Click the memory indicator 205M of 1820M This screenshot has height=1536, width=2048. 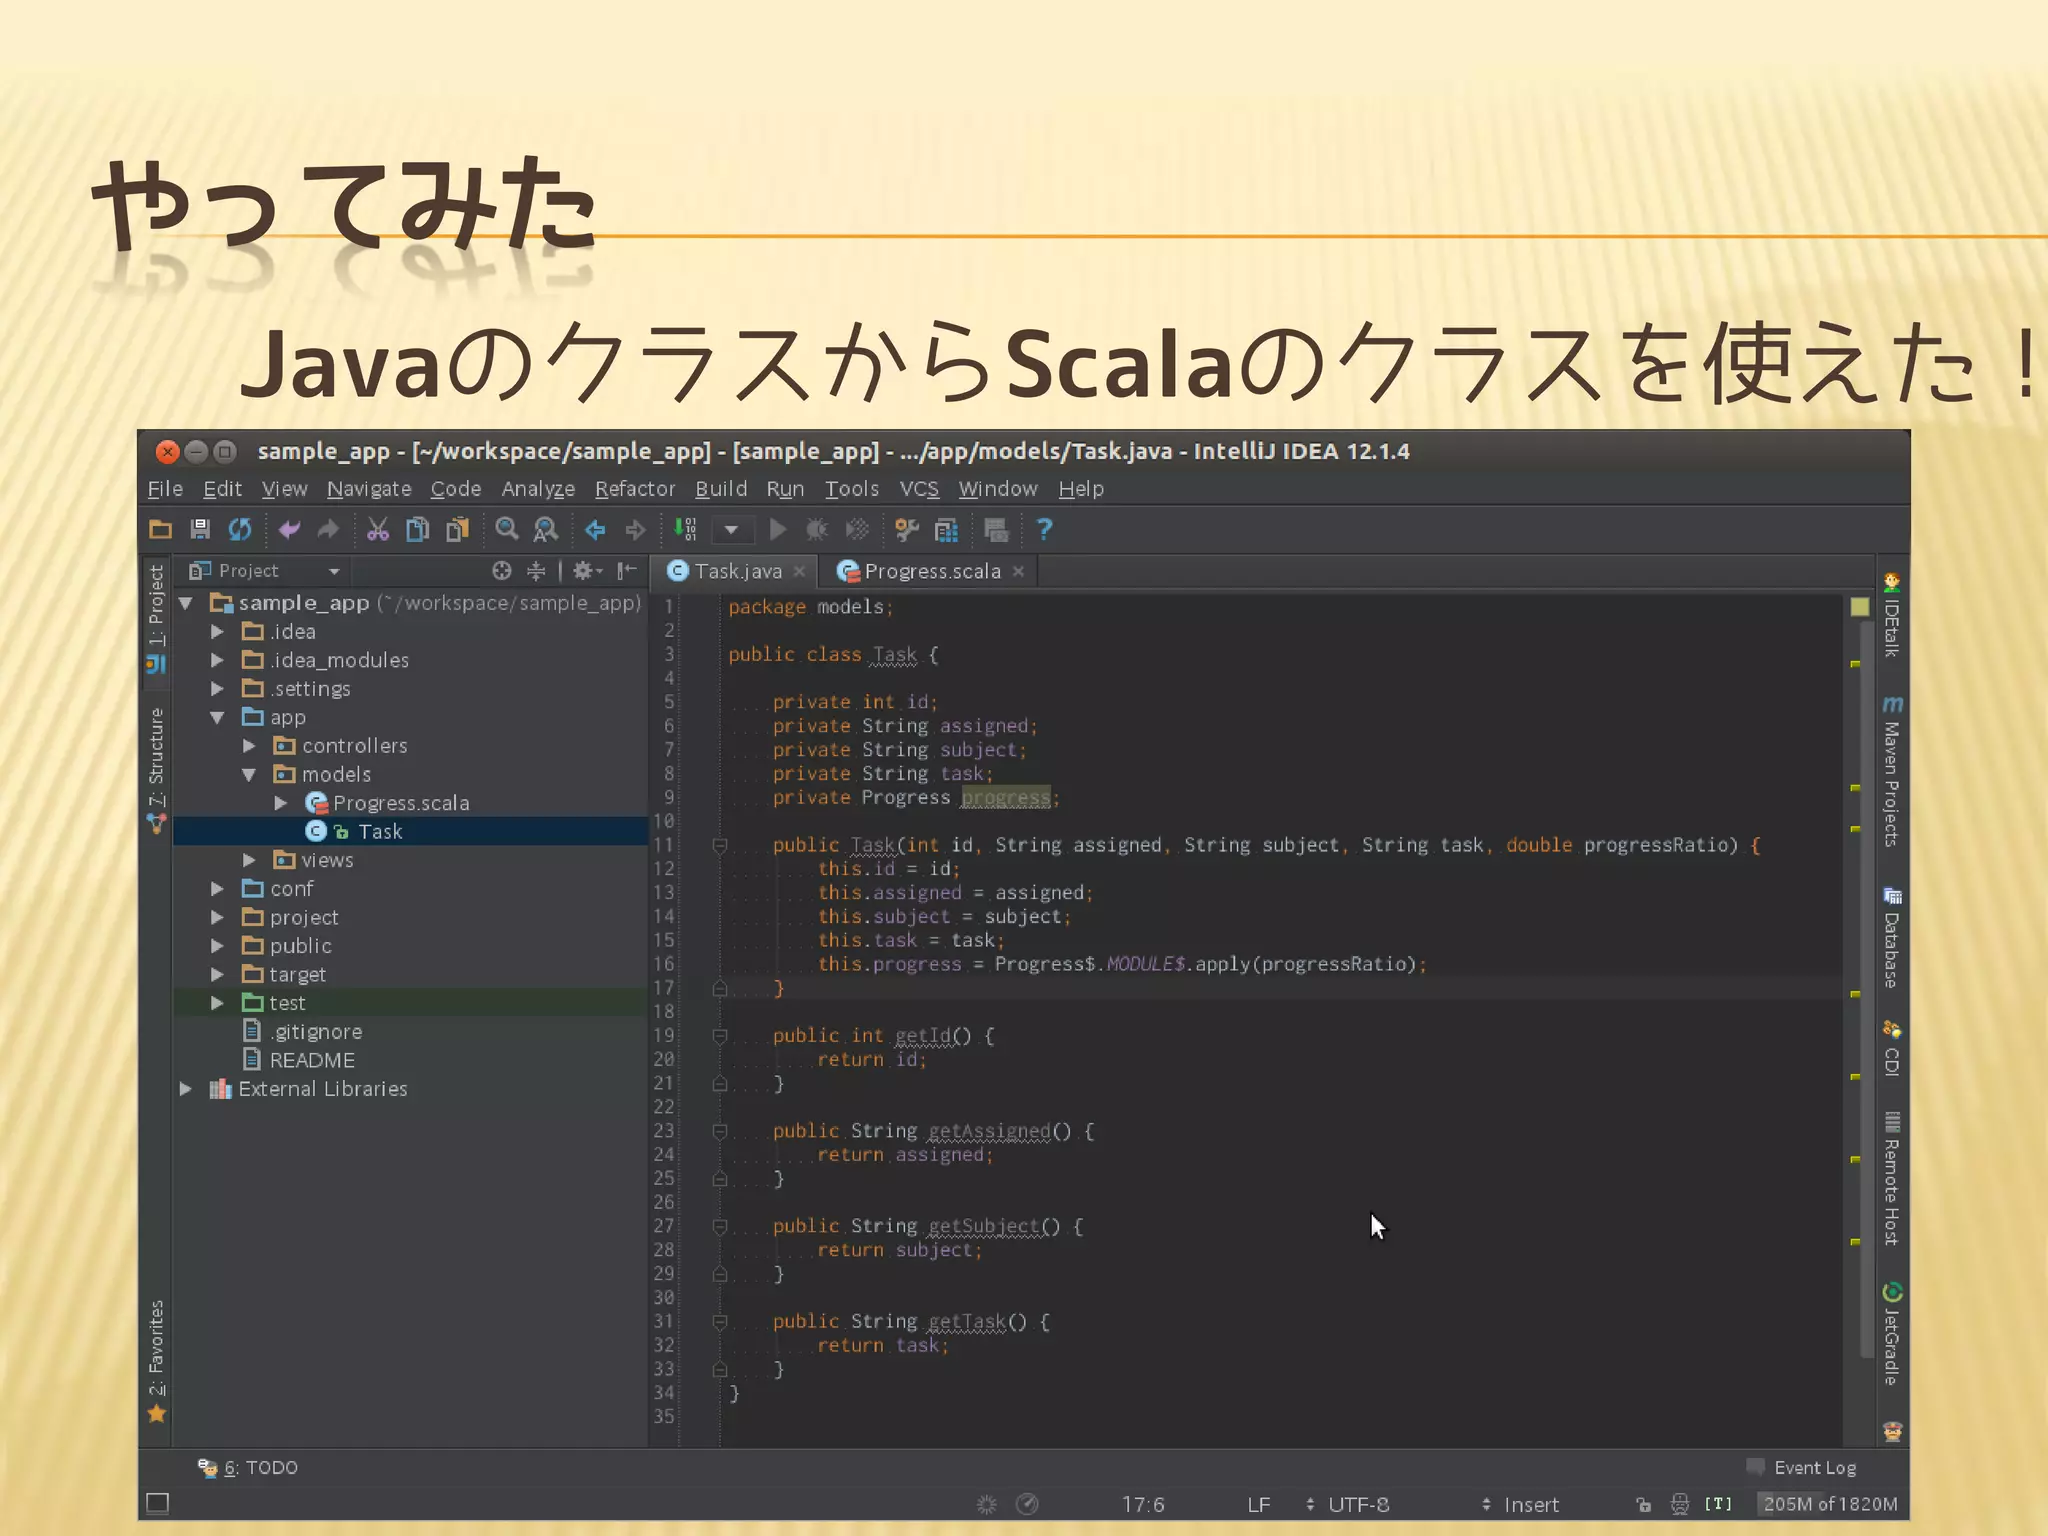coord(1830,1505)
